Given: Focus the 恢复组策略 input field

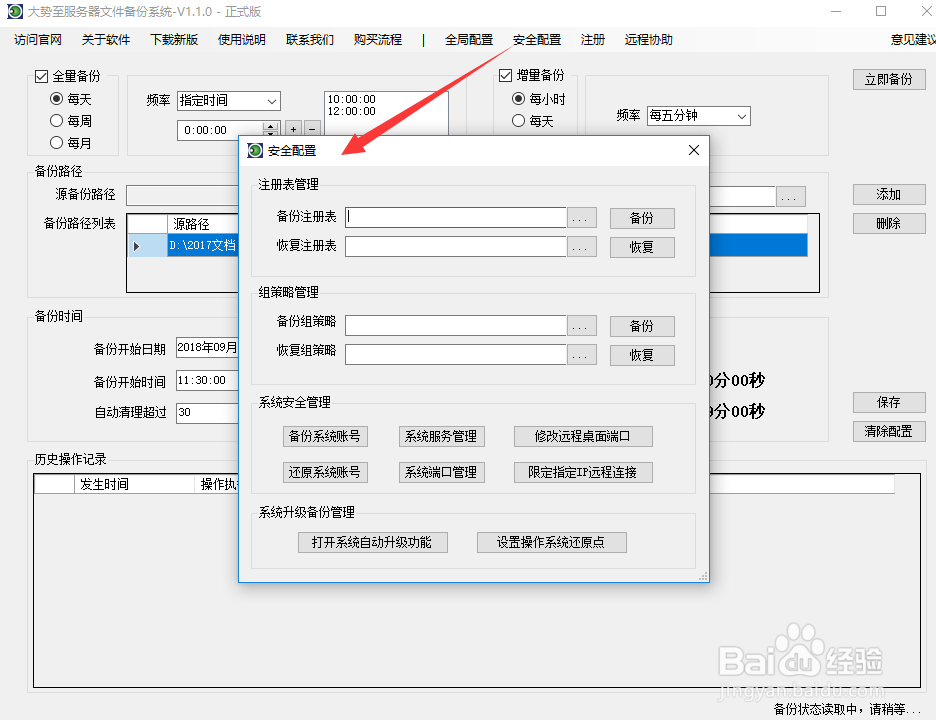Looking at the screenshot, I should pos(455,355).
